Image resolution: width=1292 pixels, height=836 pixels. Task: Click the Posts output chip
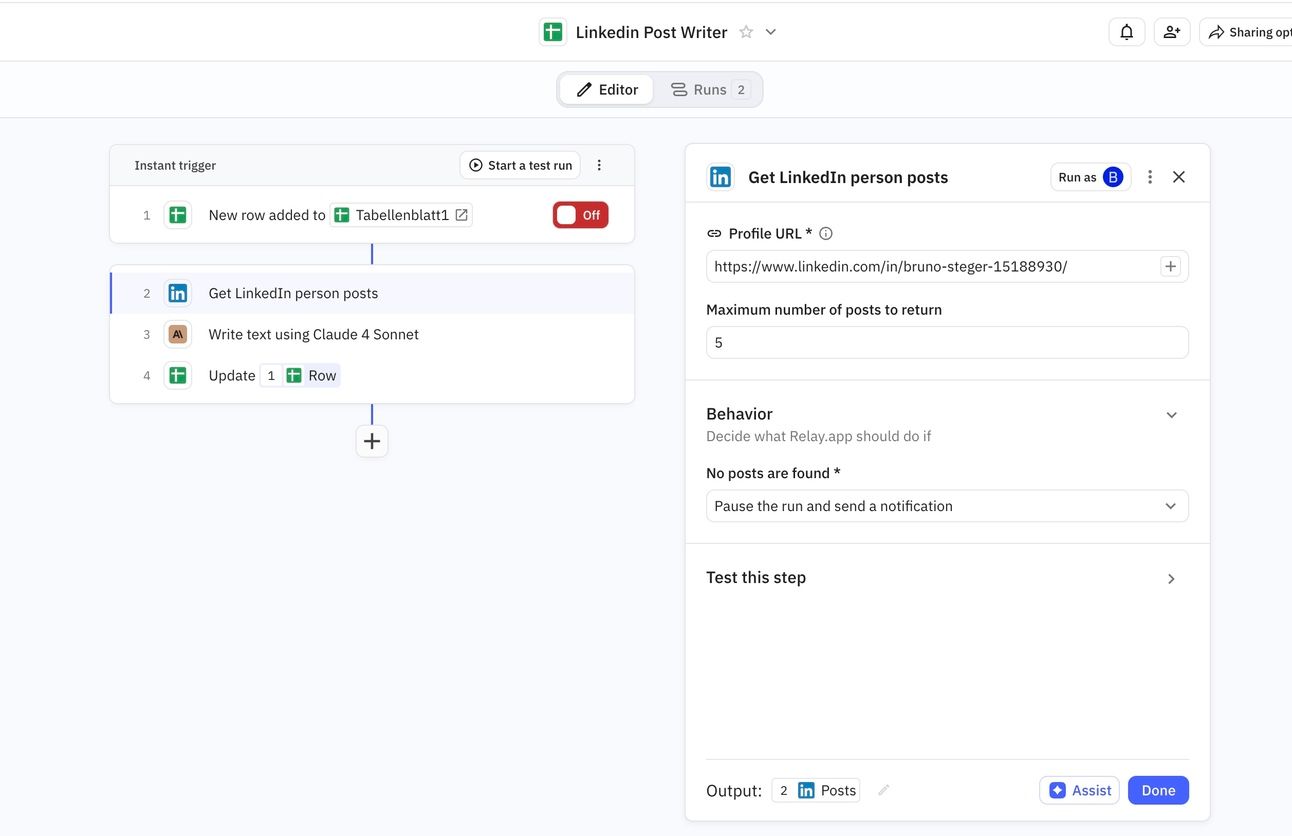click(816, 790)
